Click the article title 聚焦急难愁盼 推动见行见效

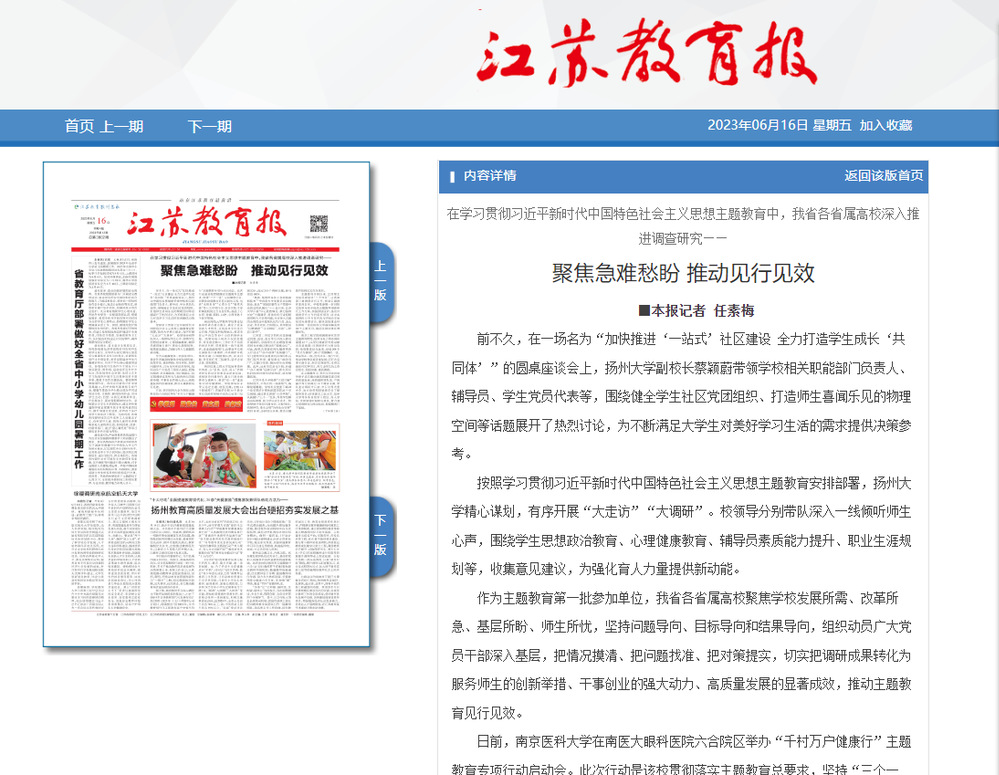683,273
